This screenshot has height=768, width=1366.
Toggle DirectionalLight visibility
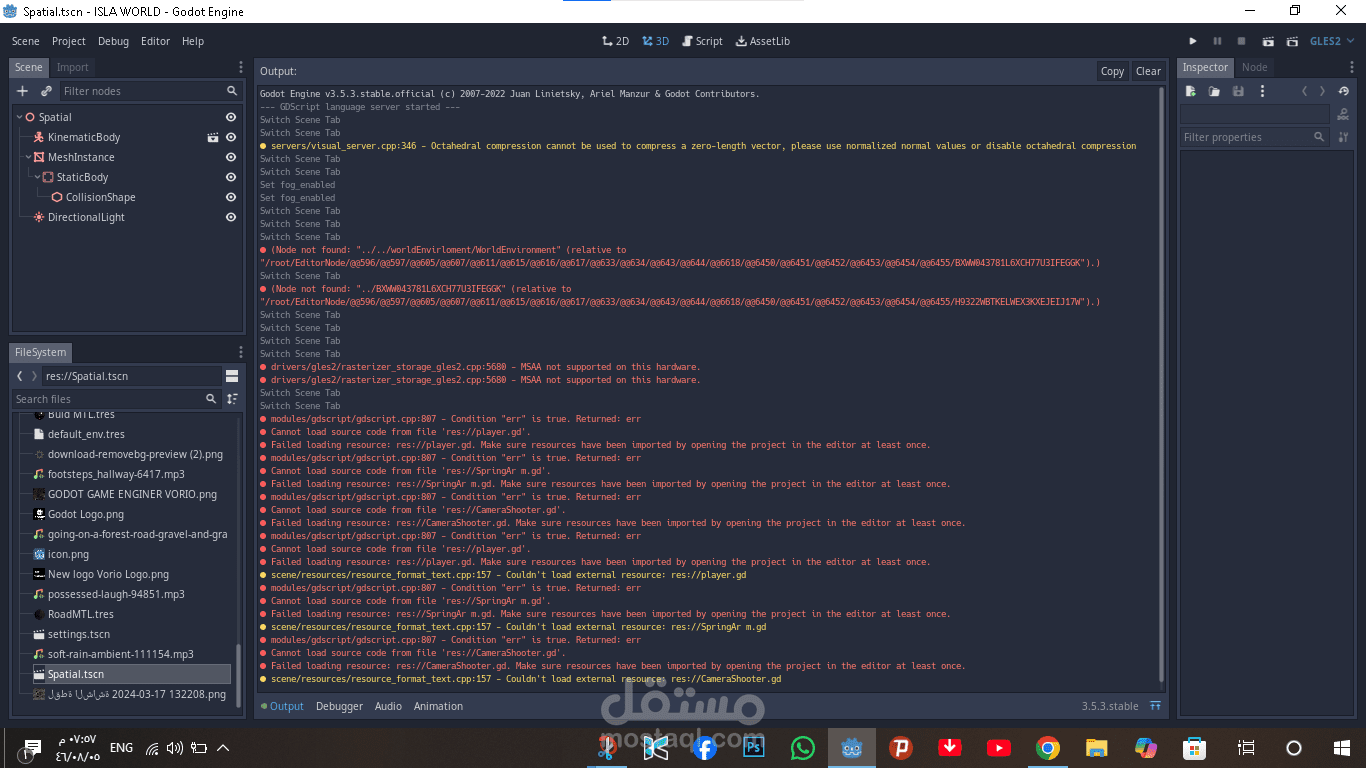[231, 217]
